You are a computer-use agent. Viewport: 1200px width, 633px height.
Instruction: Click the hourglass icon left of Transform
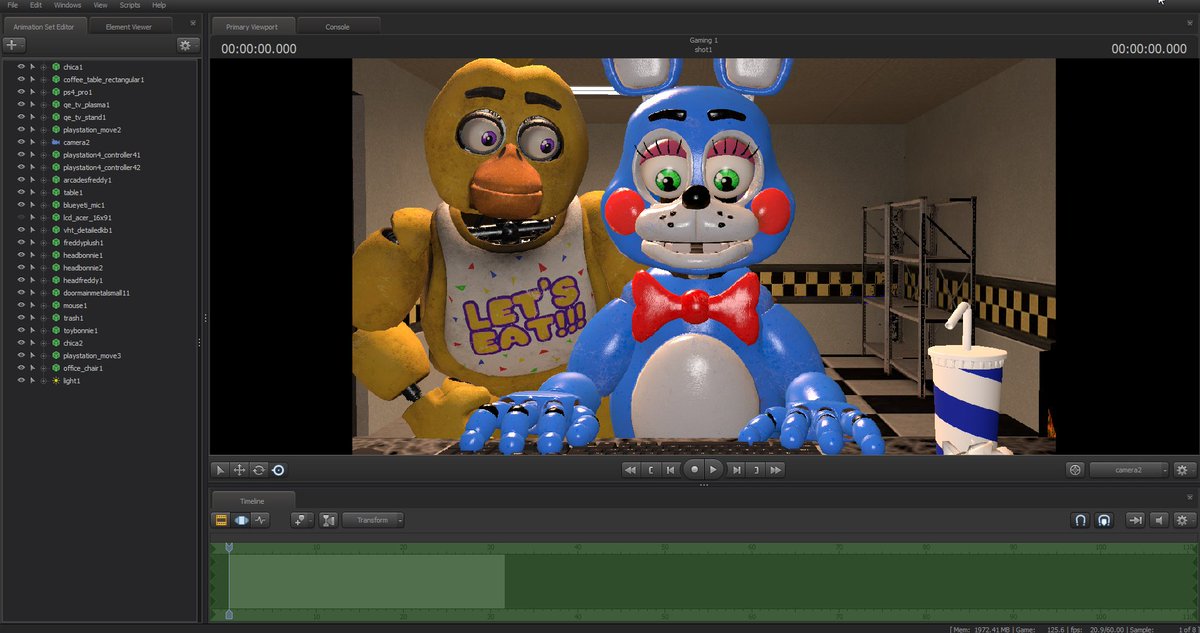(329, 520)
